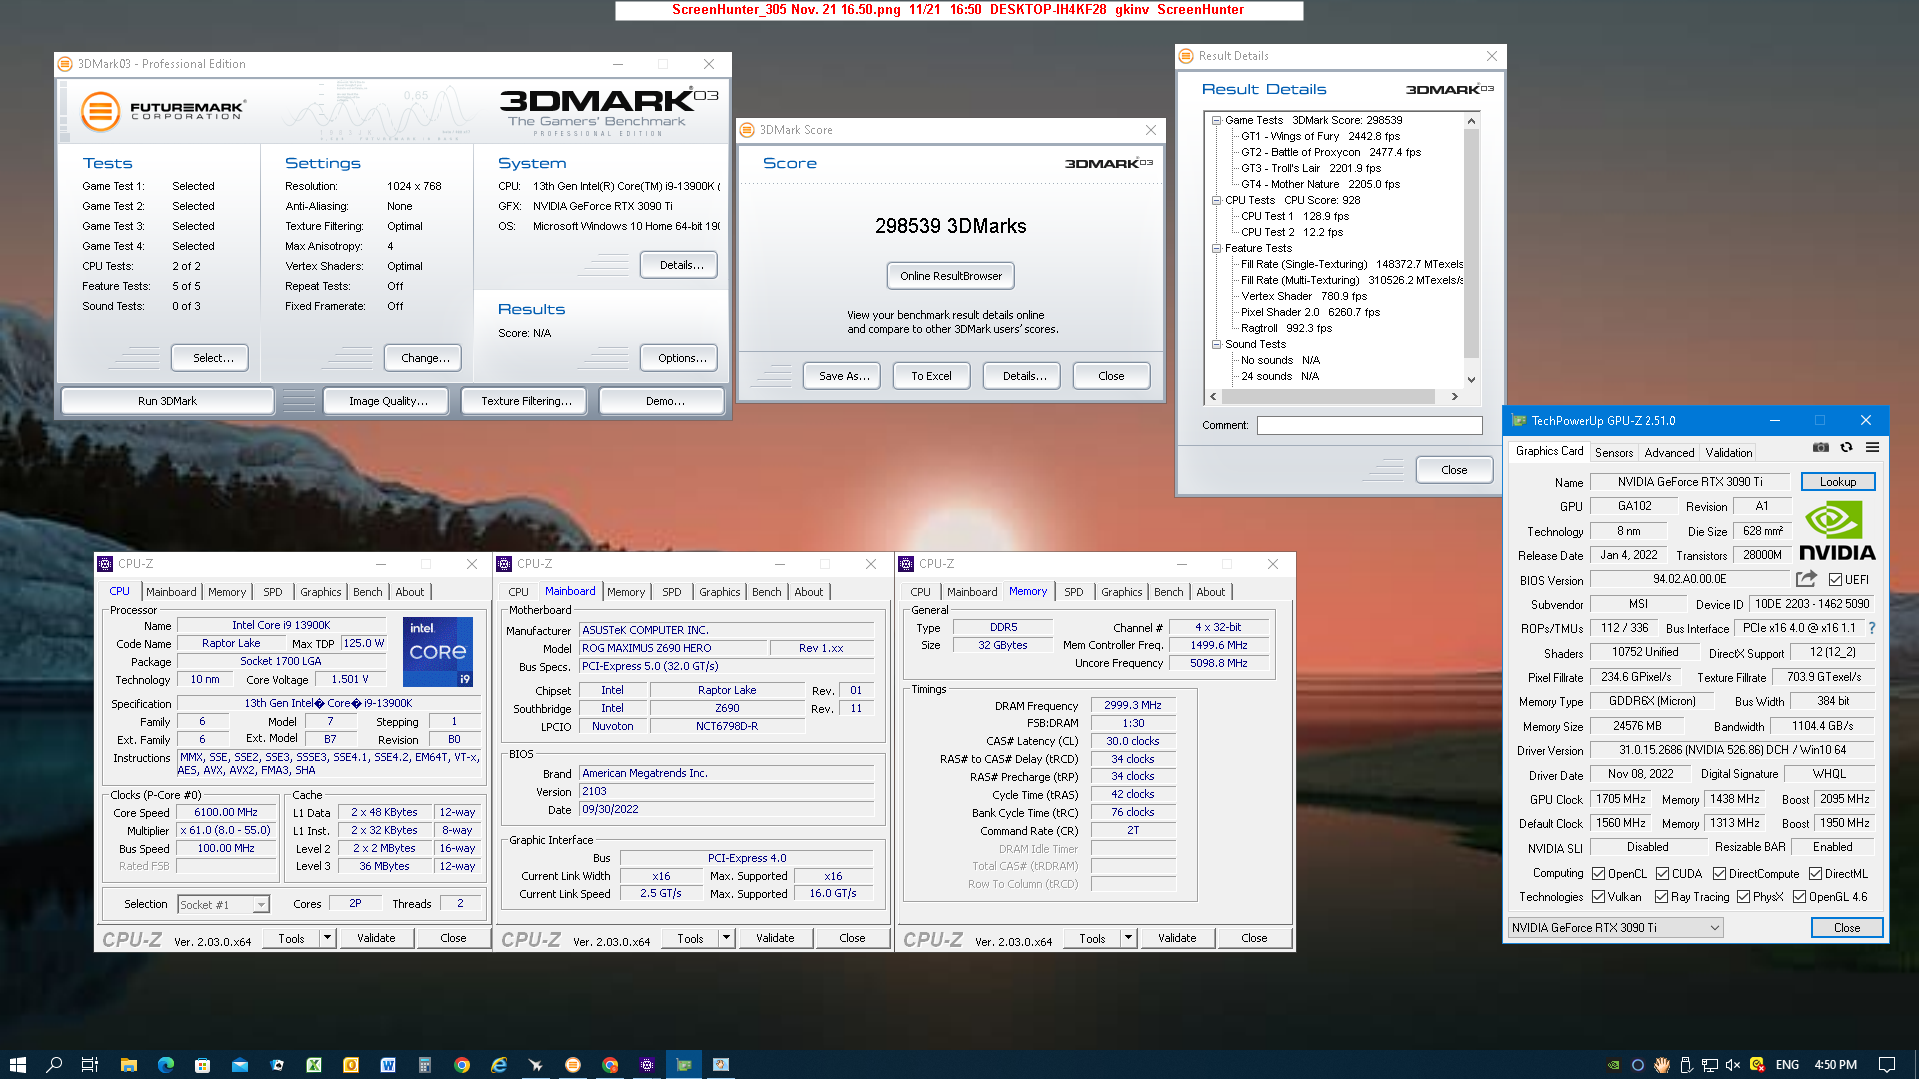The image size is (1919, 1079).
Task: Switch to 3DMark03 taskbar icon
Action: (x=573, y=1065)
